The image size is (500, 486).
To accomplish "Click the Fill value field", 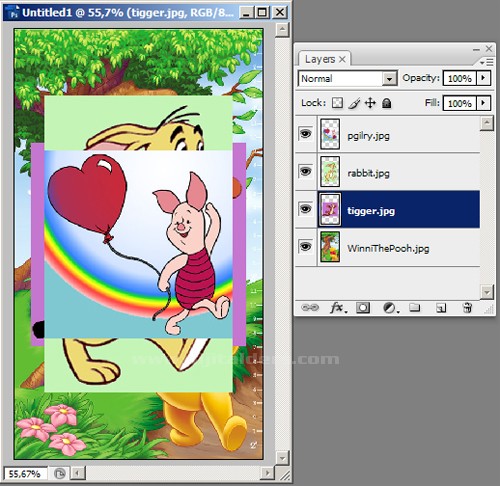I will [x=460, y=103].
